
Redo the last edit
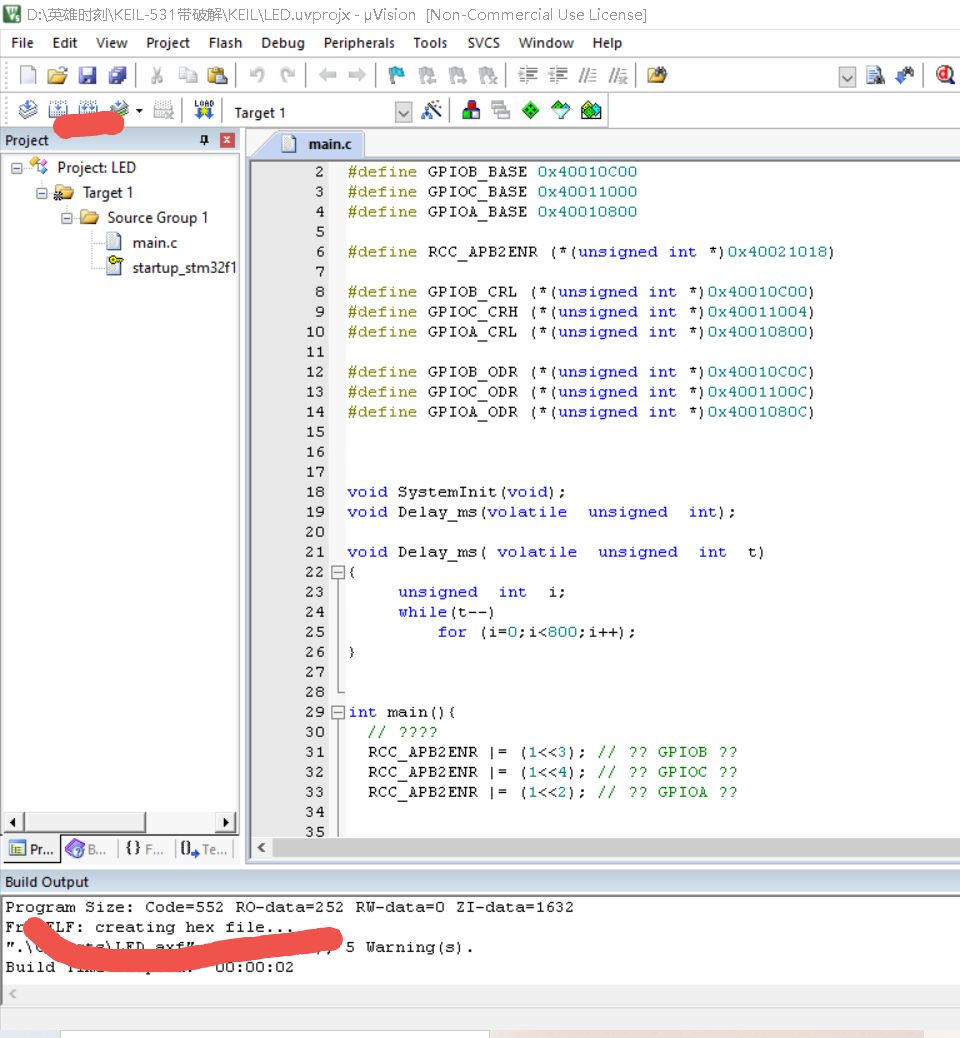(x=287, y=75)
